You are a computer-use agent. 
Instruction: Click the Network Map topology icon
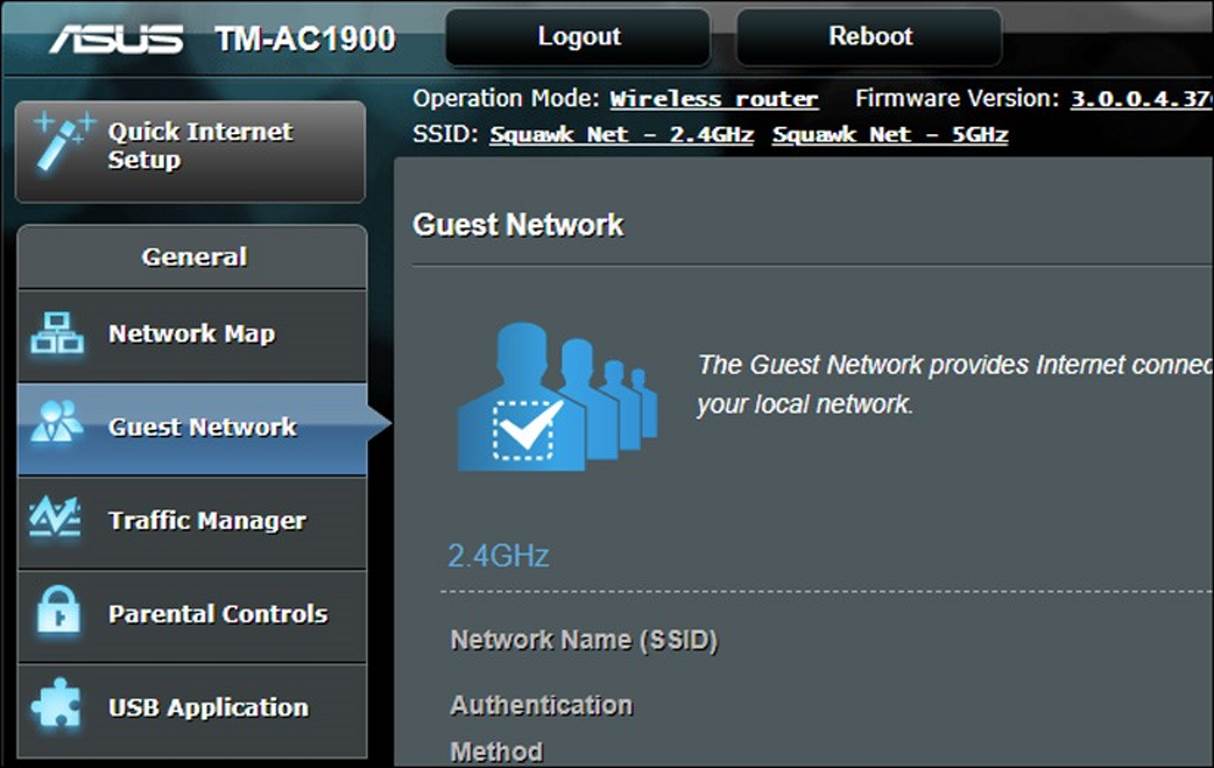[x=57, y=334]
